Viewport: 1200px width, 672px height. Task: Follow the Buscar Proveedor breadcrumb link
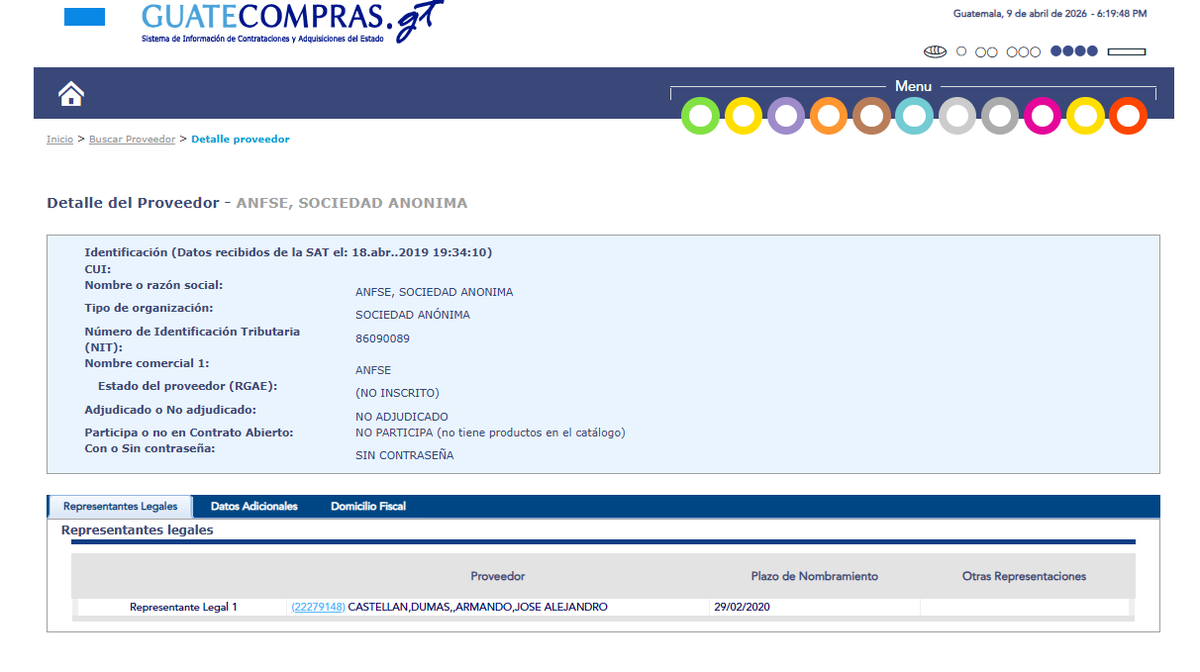click(132, 139)
